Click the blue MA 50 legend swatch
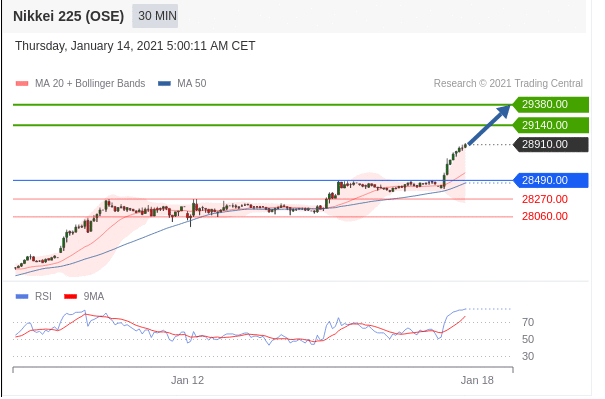 pos(164,83)
